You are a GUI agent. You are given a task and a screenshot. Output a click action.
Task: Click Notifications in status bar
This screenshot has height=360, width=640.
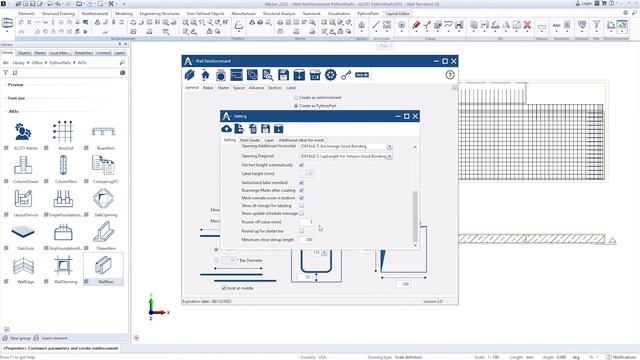(x=622, y=357)
